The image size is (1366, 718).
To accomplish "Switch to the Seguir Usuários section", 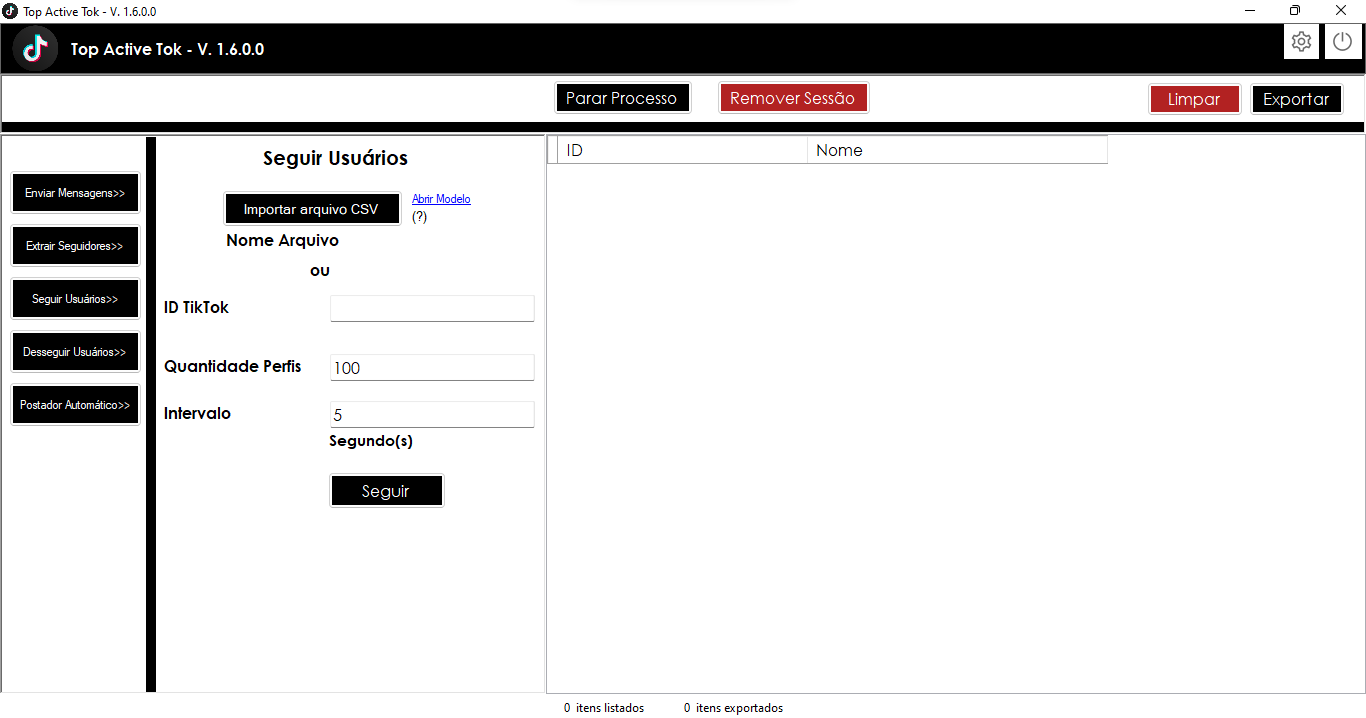I will point(75,298).
